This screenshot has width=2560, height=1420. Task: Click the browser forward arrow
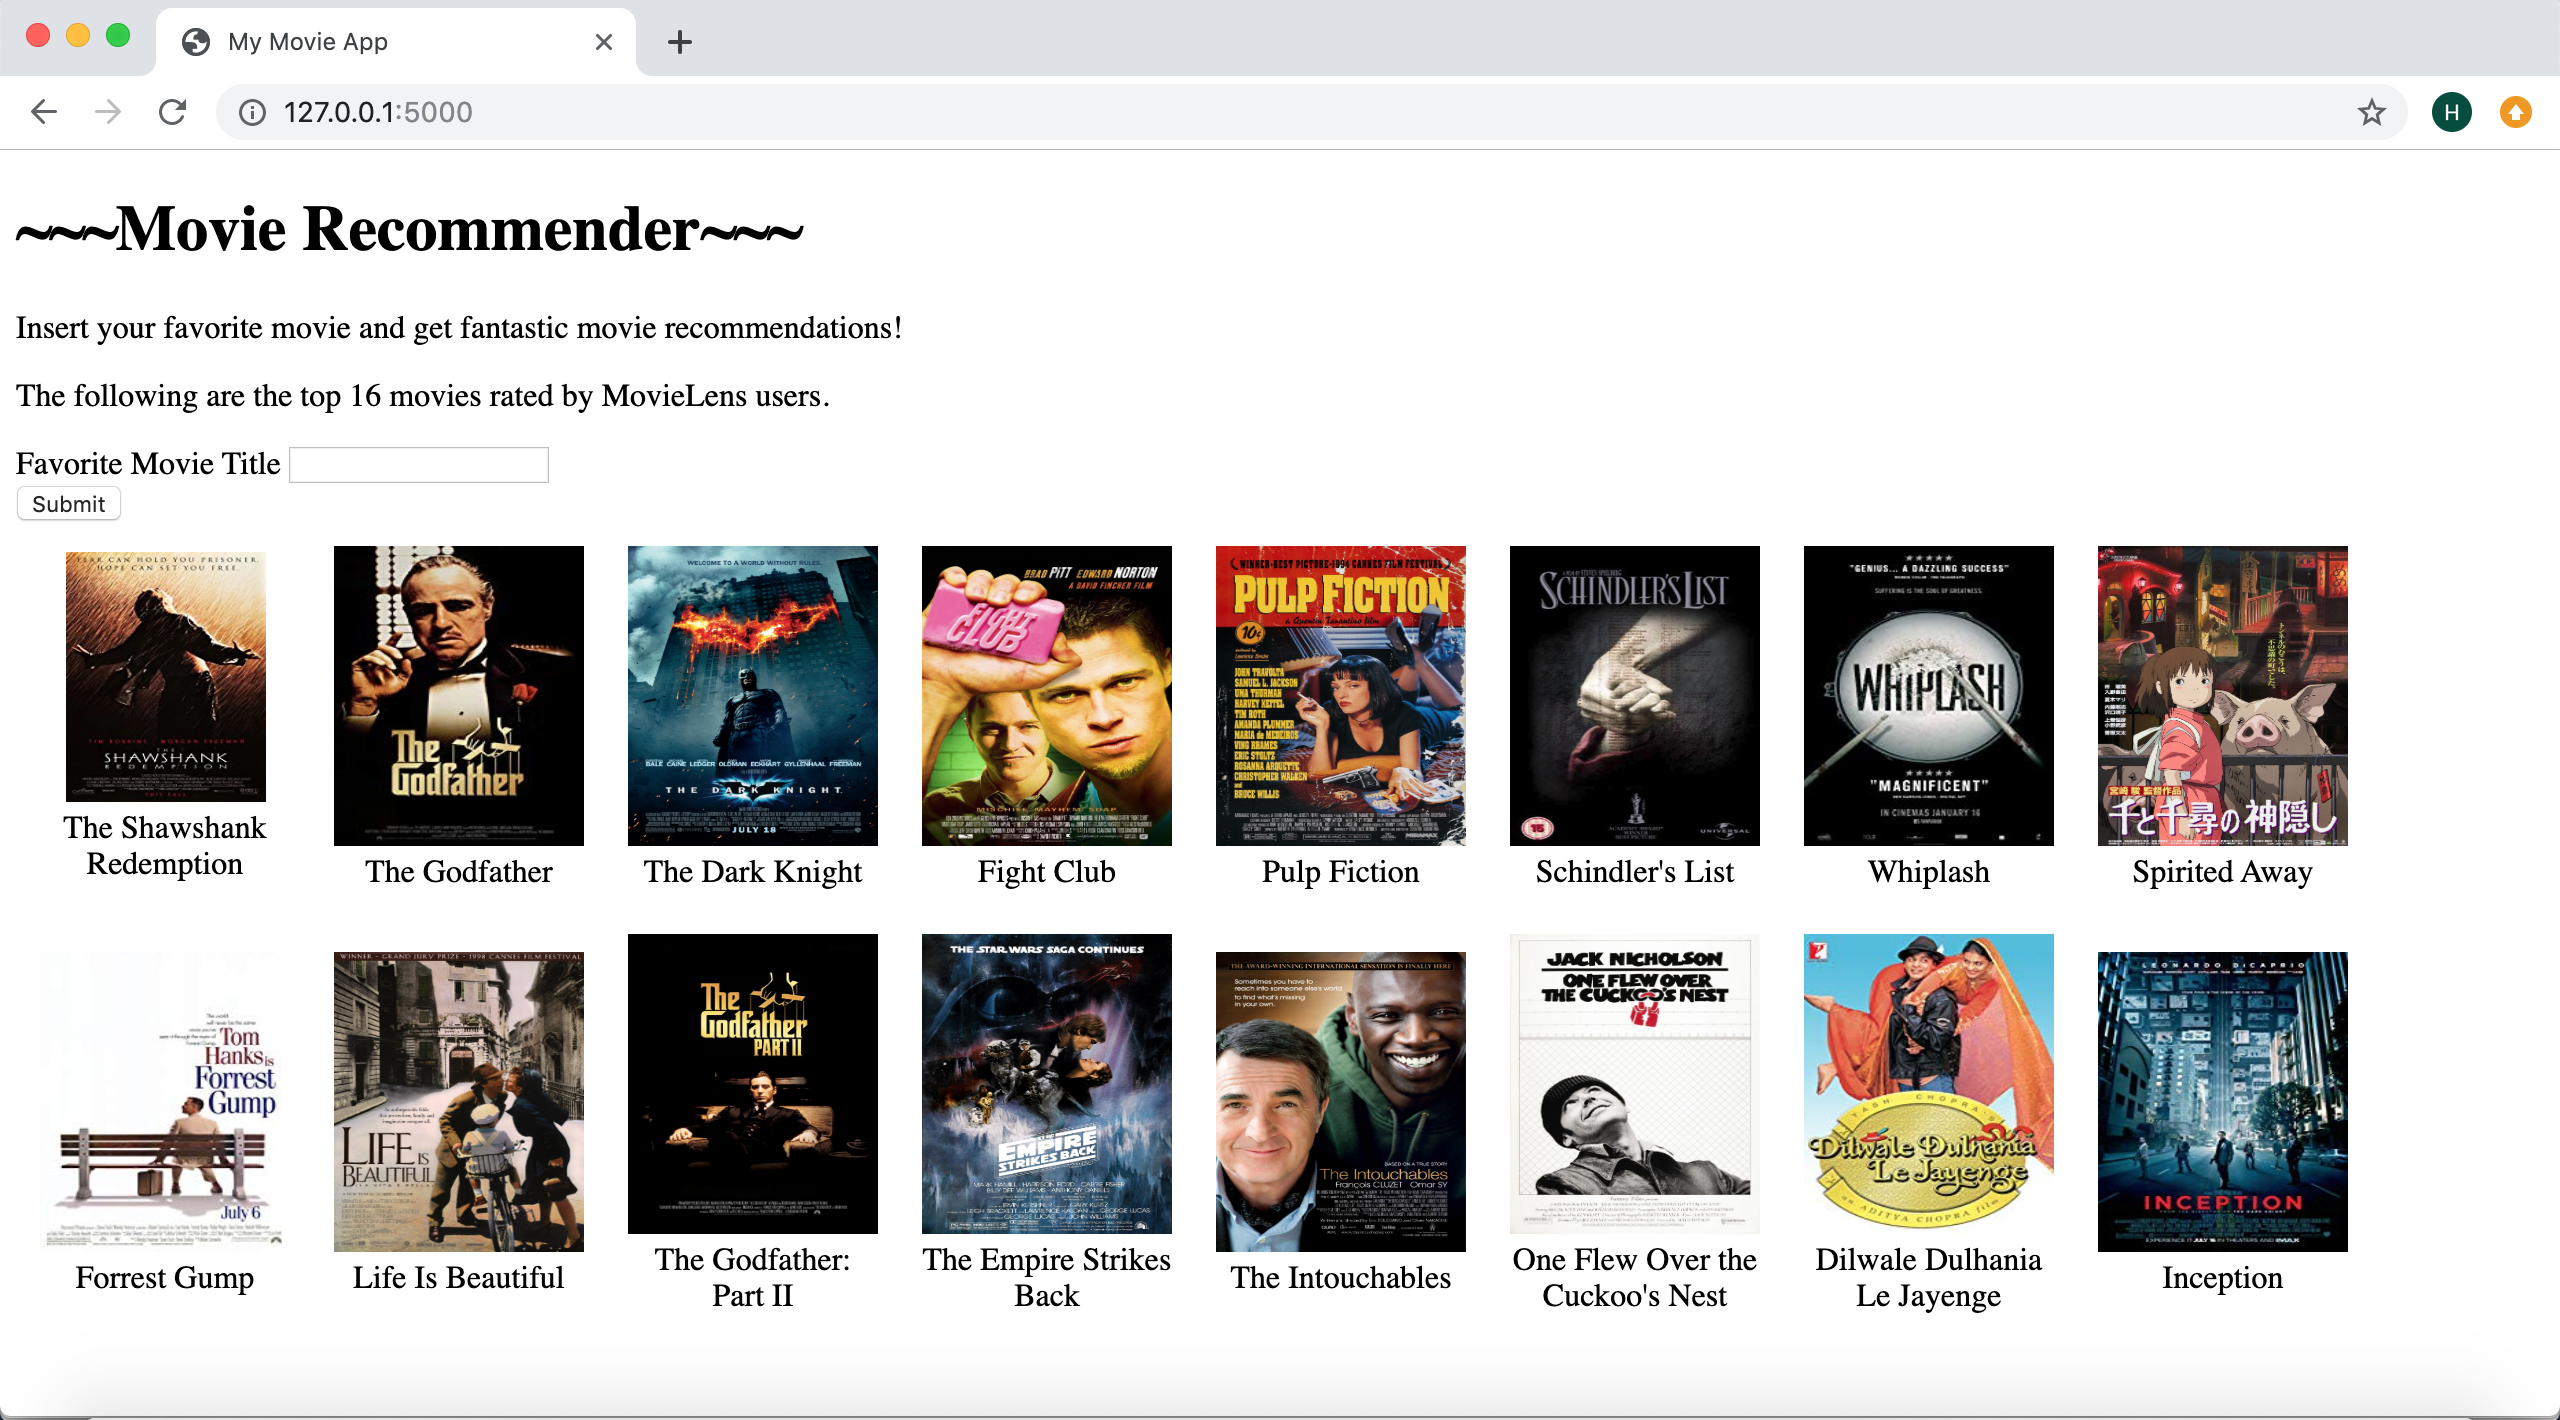(x=108, y=112)
